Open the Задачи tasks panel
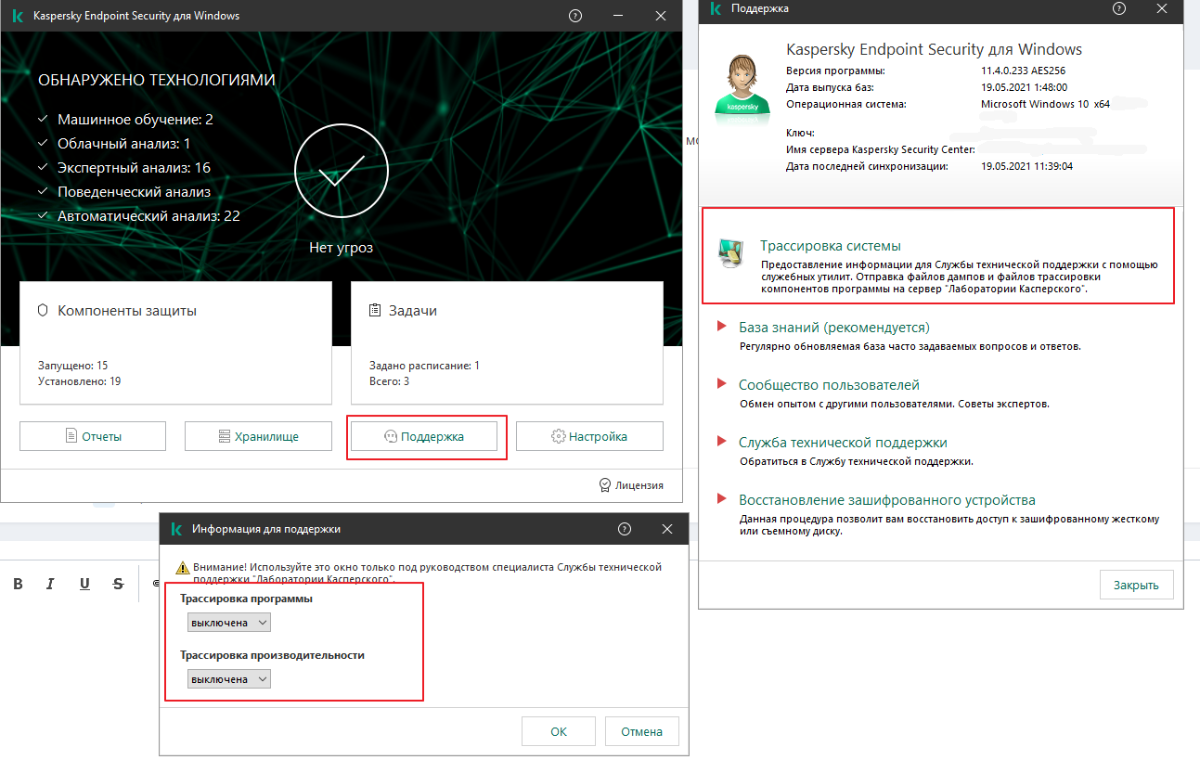Viewport: 1200px width, 760px height. (507, 342)
